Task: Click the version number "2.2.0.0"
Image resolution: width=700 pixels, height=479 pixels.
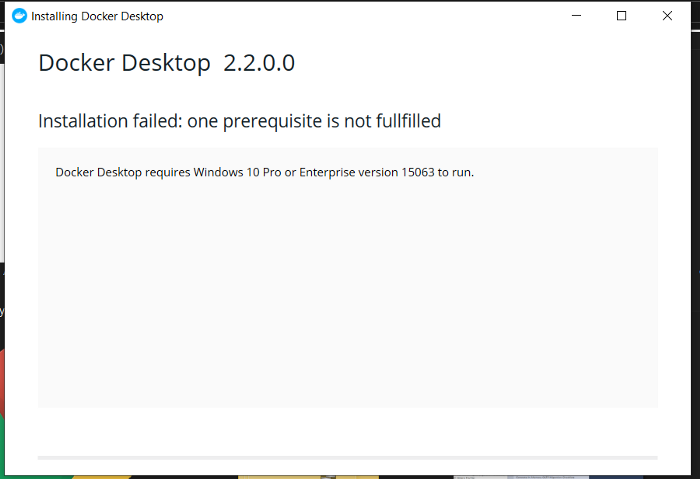Action: pos(259,63)
